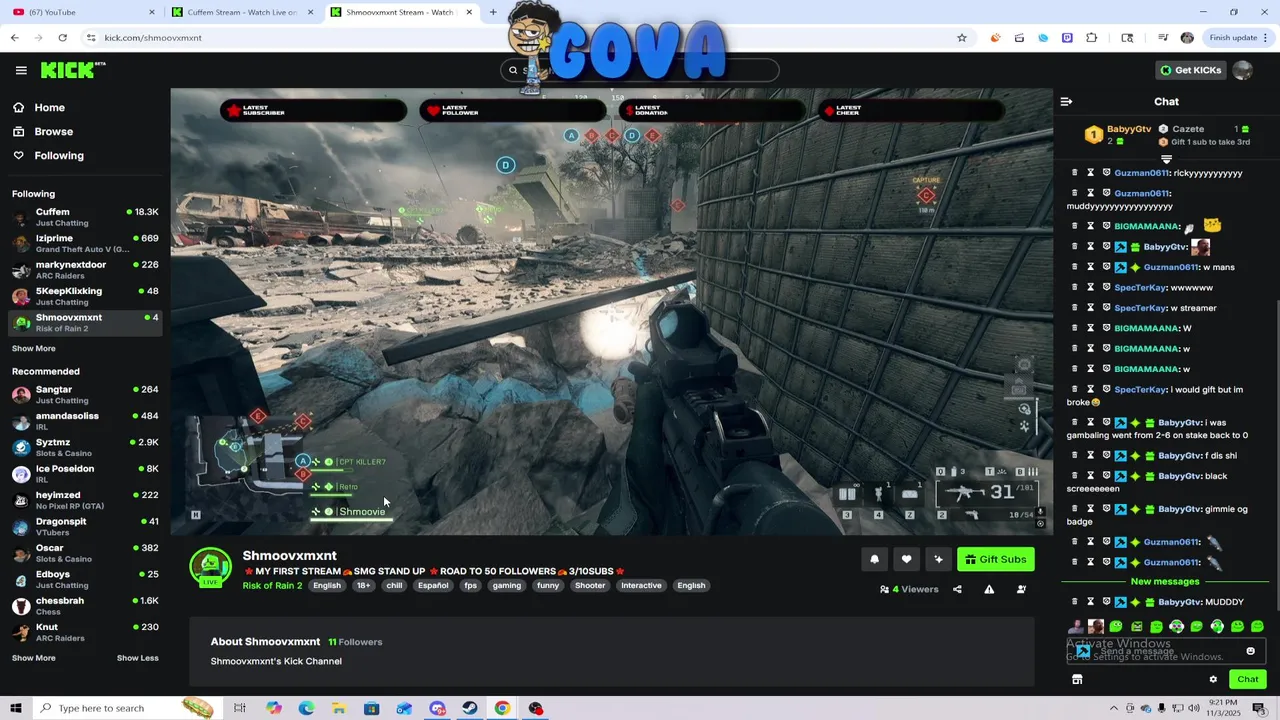Image resolution: width=1280 pixels, height=720 pixels.
Task: Reload the page in Chrome
Action: point(62,38)
